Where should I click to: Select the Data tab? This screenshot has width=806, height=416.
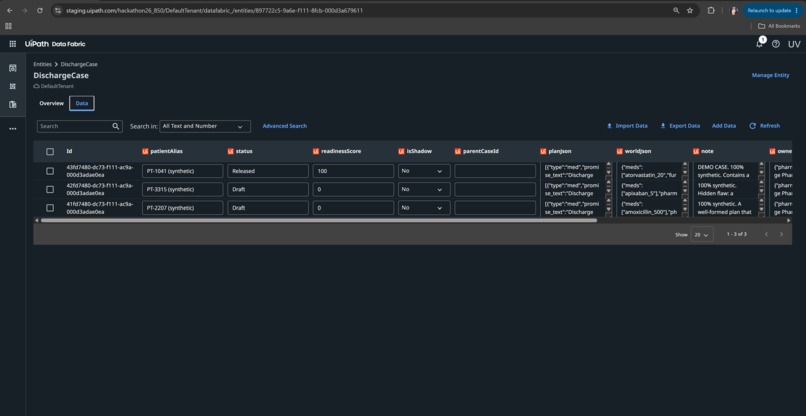82,103
